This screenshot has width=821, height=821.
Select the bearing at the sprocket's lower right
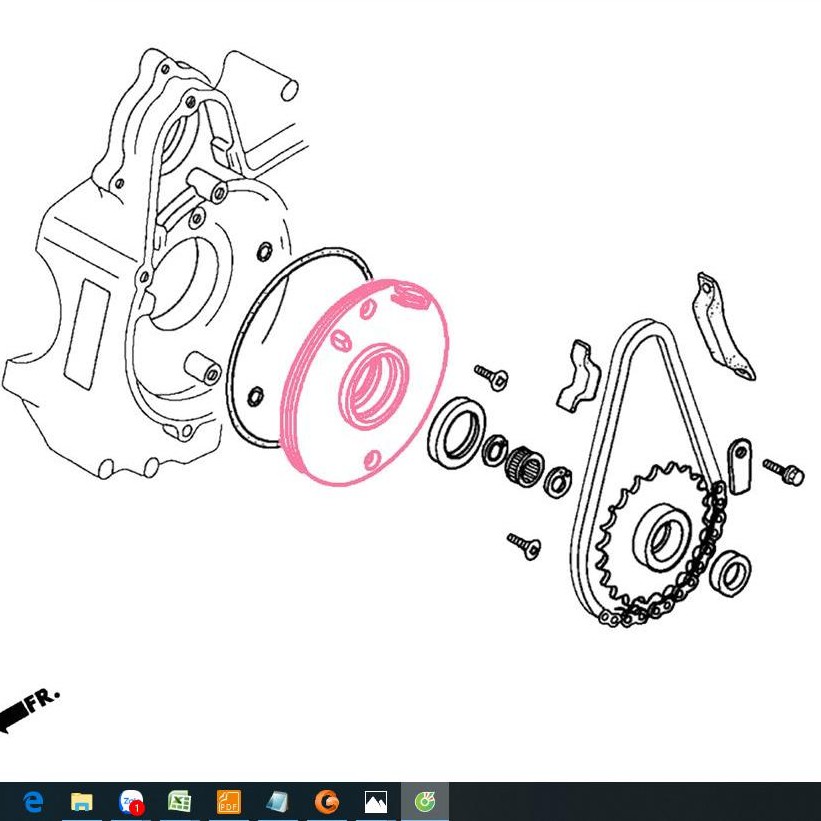point(731,573)
